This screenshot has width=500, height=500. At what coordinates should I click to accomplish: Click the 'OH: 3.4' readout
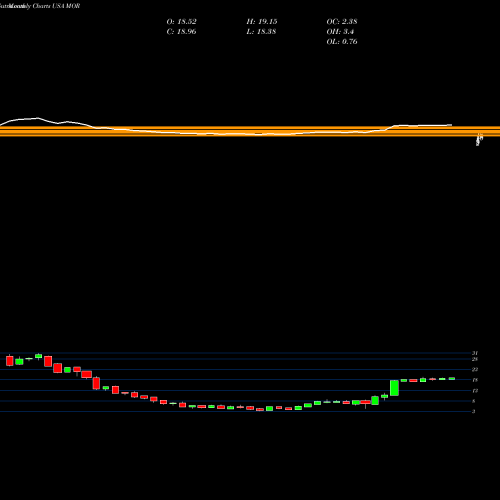tap(340, 32)
